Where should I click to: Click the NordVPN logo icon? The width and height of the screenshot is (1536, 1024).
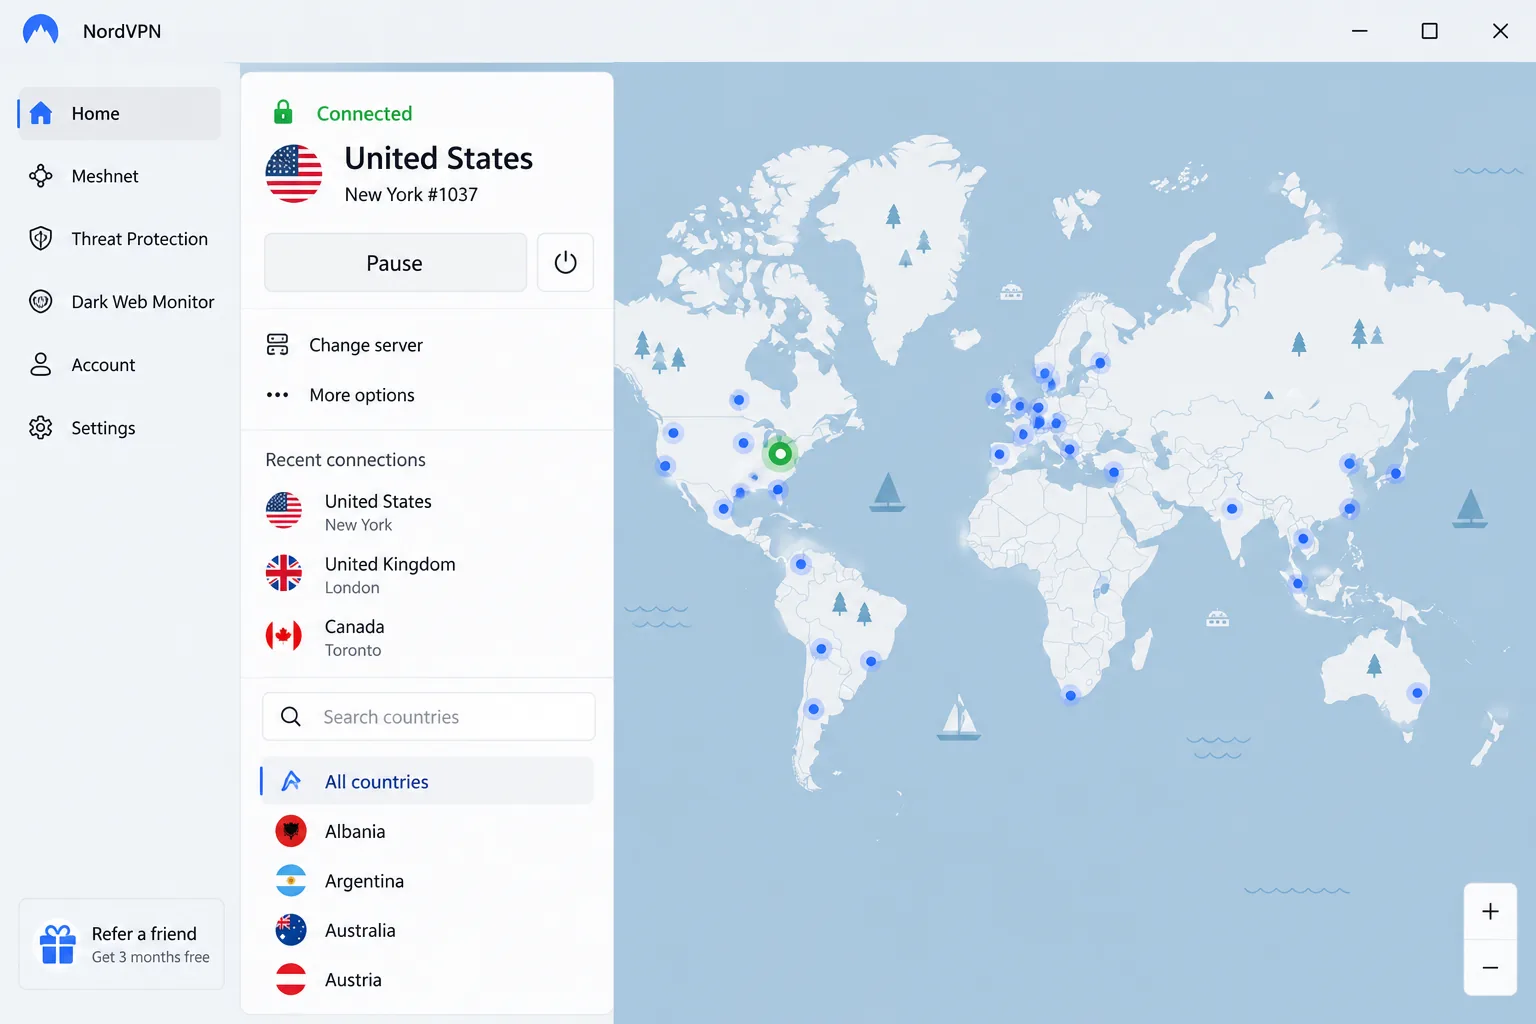[40, 30]
